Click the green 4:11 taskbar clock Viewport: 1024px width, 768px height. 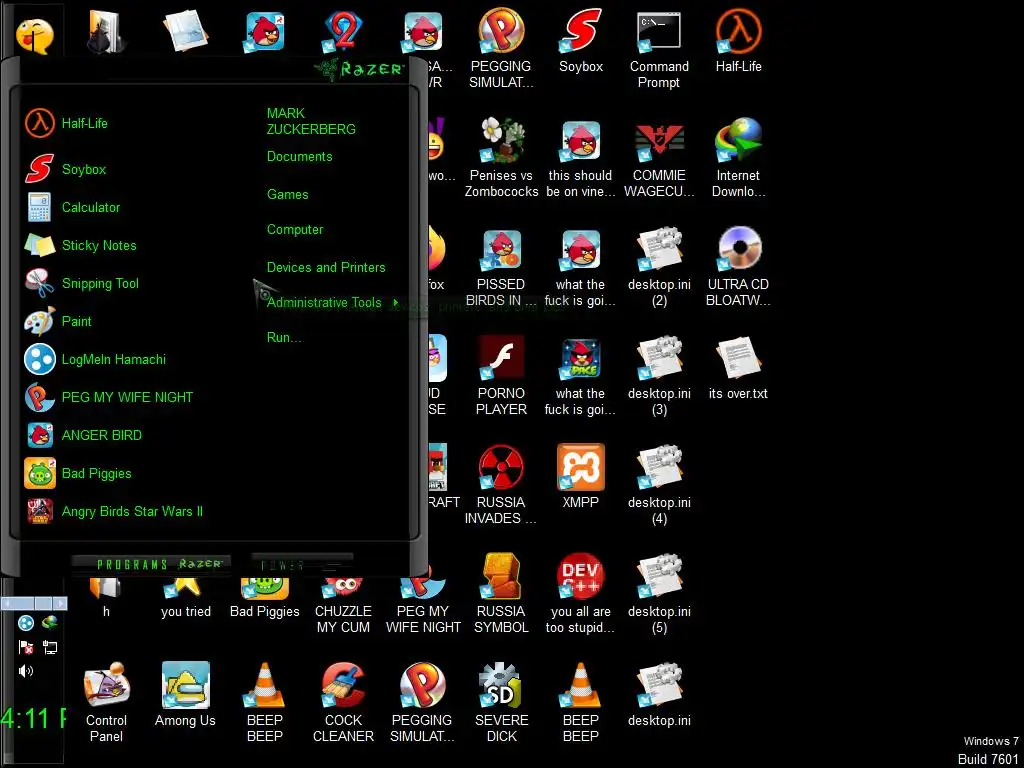click(33, 719)
